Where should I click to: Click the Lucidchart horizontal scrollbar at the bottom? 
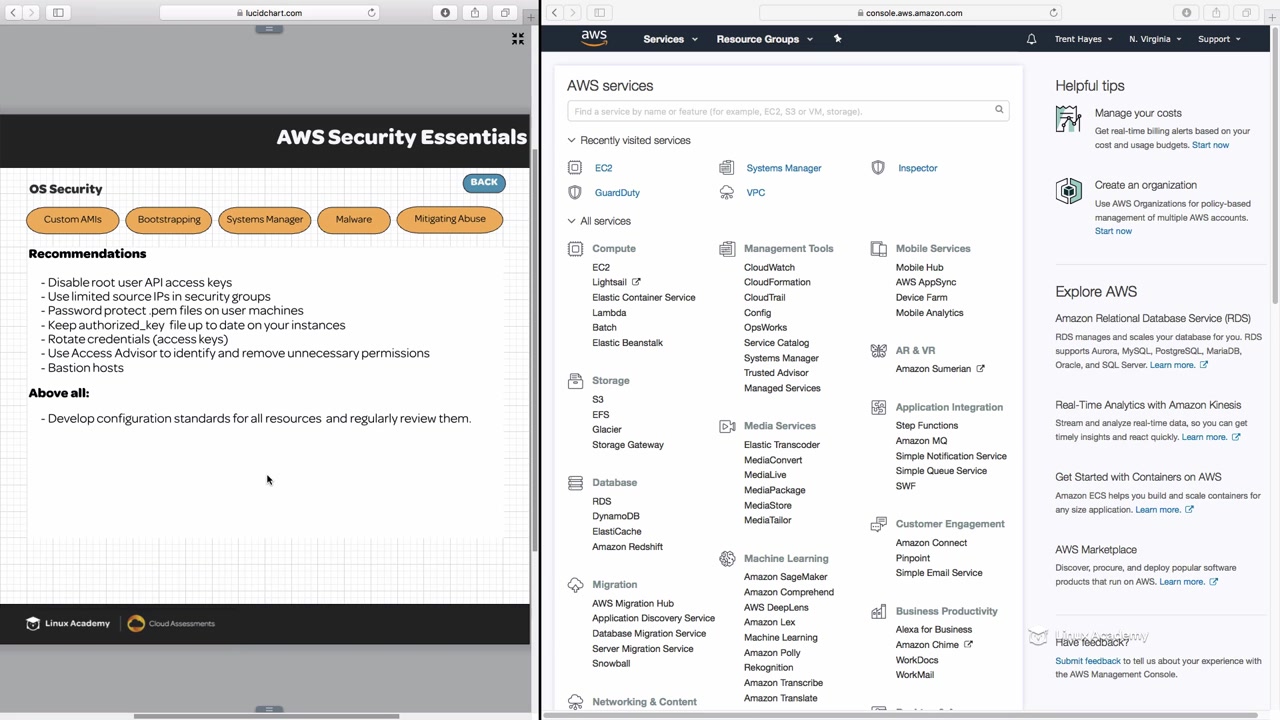[x=266, y=716]
